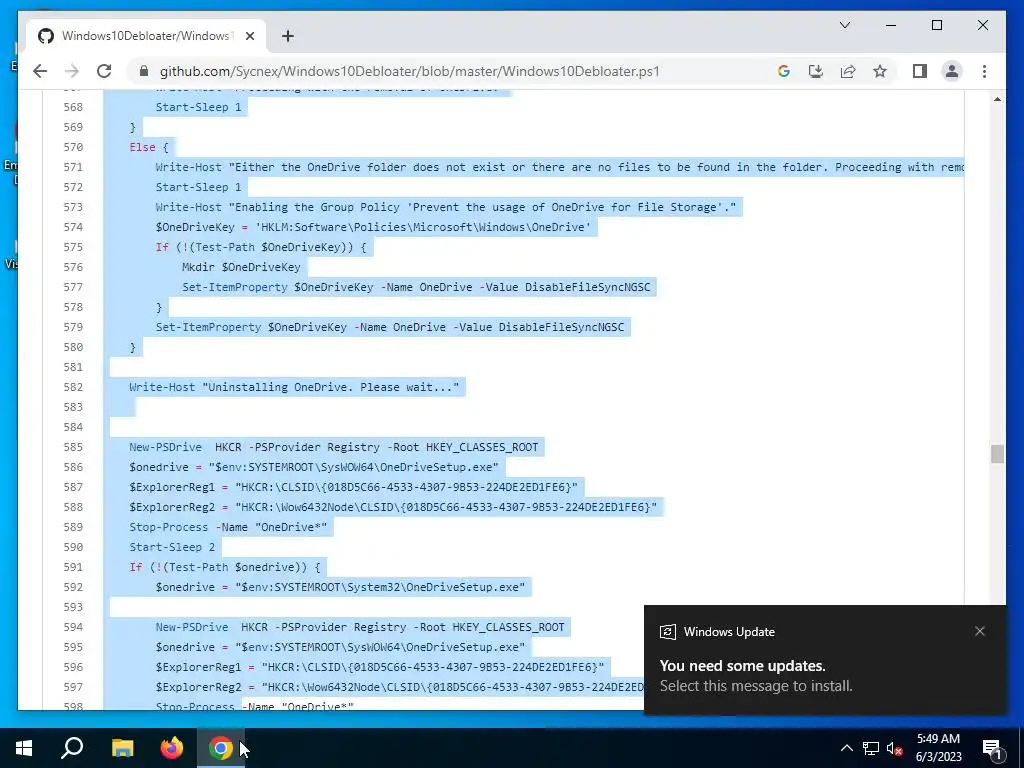Install the page via the download icon
1024x768 pixels.
tap(816, 71)
